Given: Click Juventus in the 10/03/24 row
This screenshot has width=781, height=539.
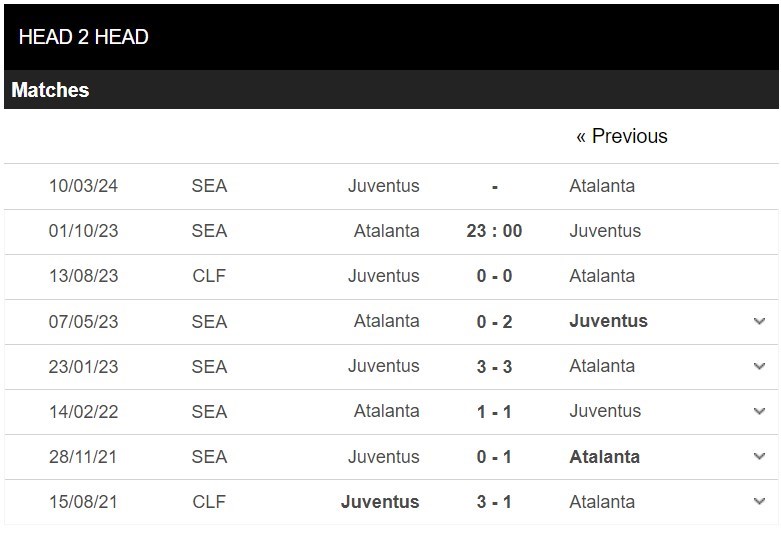Looking at the screenshot, I should [384, 186].
